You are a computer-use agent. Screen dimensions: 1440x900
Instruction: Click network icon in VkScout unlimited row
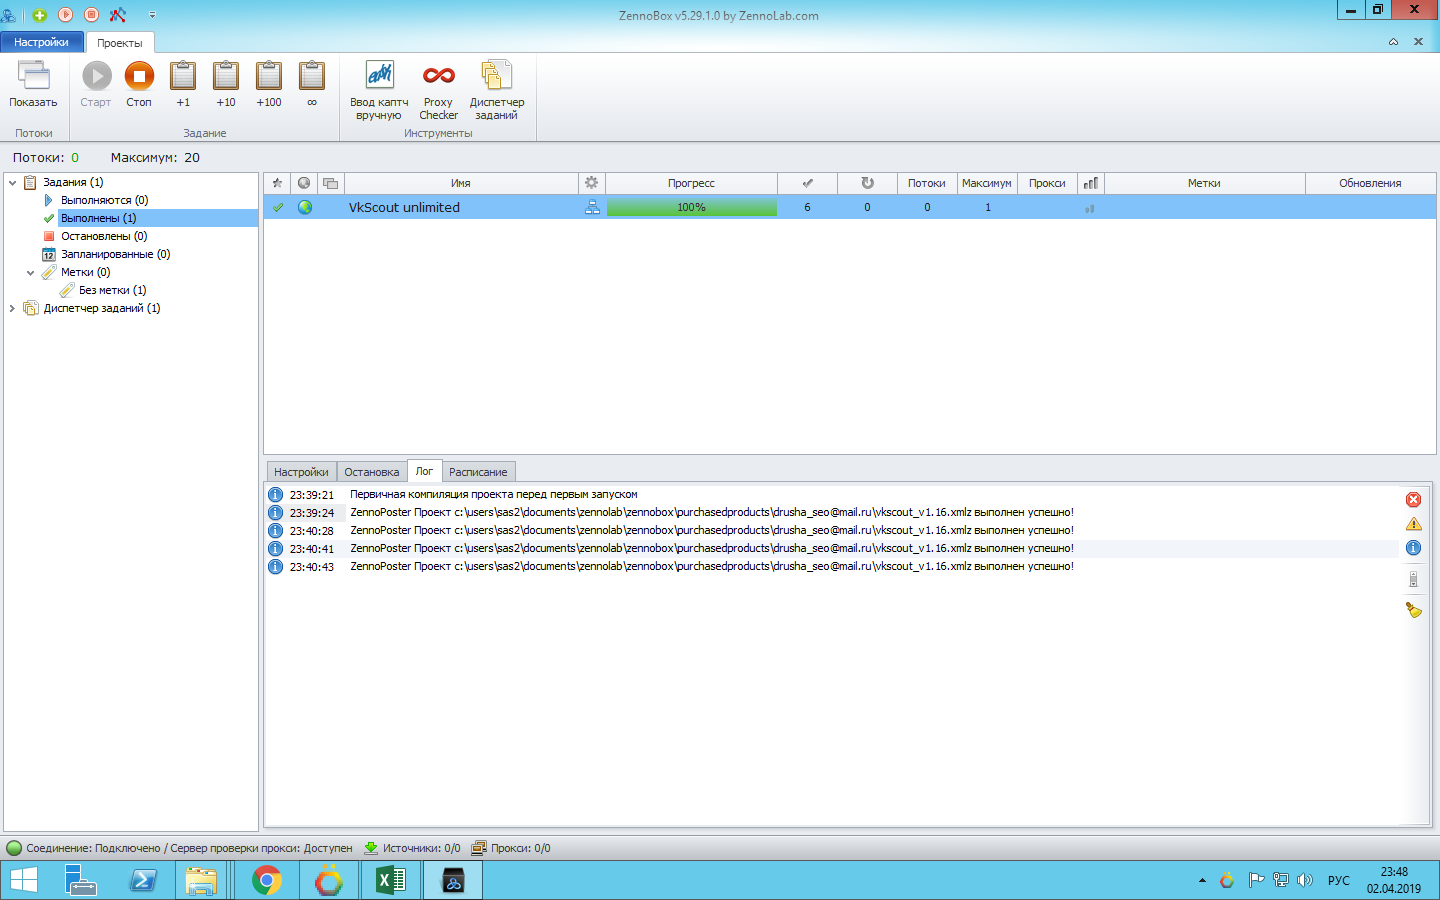pos(592,207)
